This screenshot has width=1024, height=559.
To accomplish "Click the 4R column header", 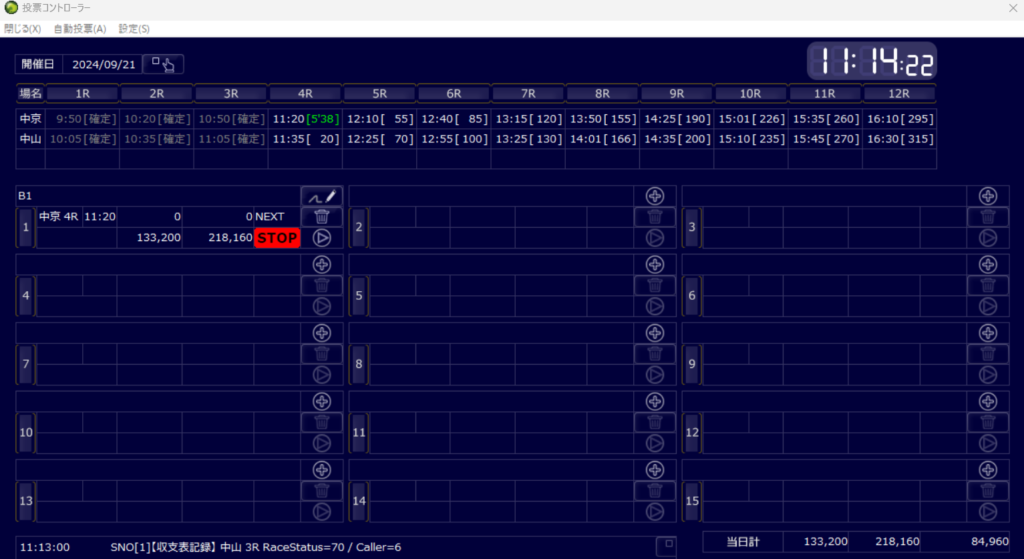I will 305,94.
